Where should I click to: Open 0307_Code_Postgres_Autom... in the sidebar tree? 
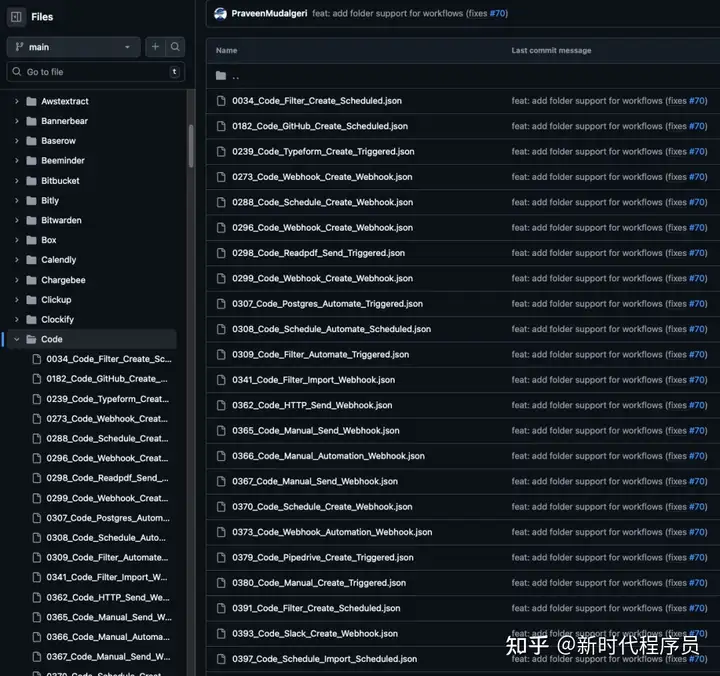[x=108, y=518]
